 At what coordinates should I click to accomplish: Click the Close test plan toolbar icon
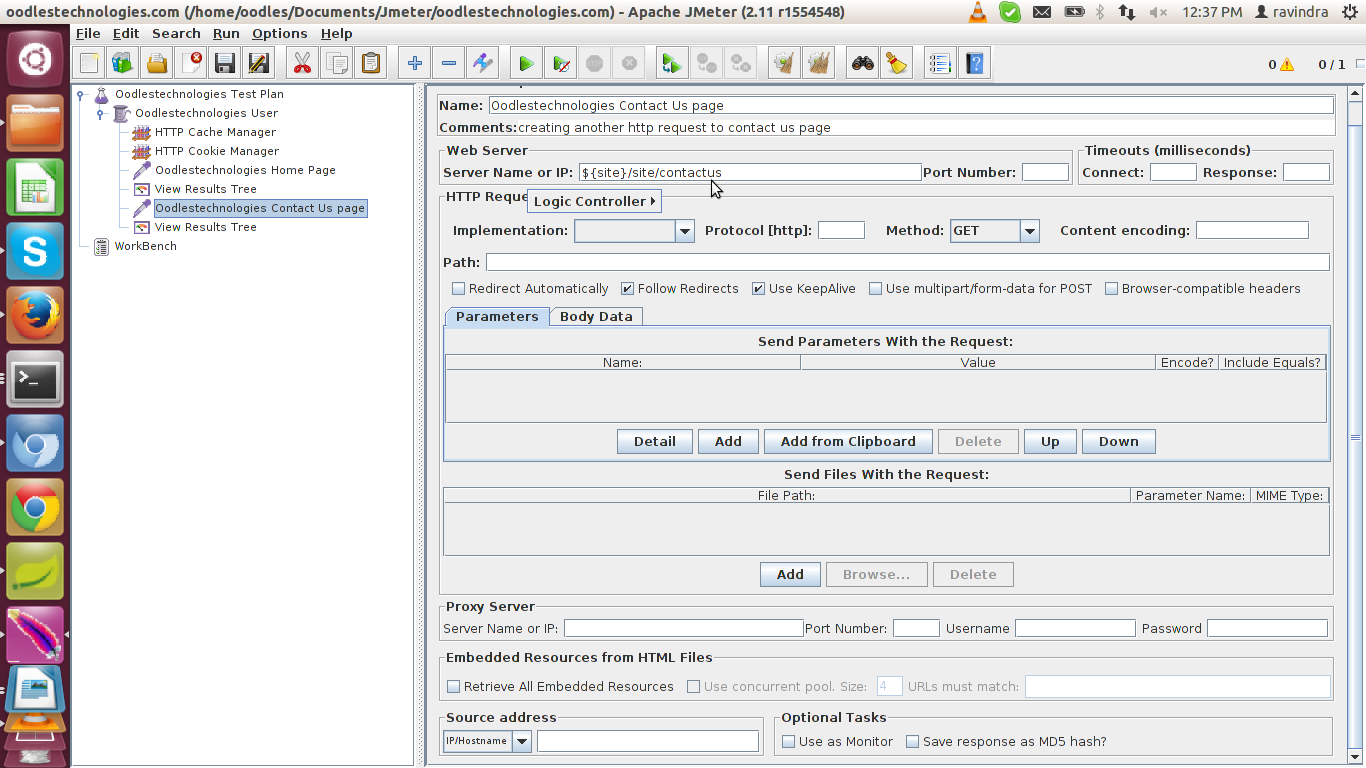[191, 64]
